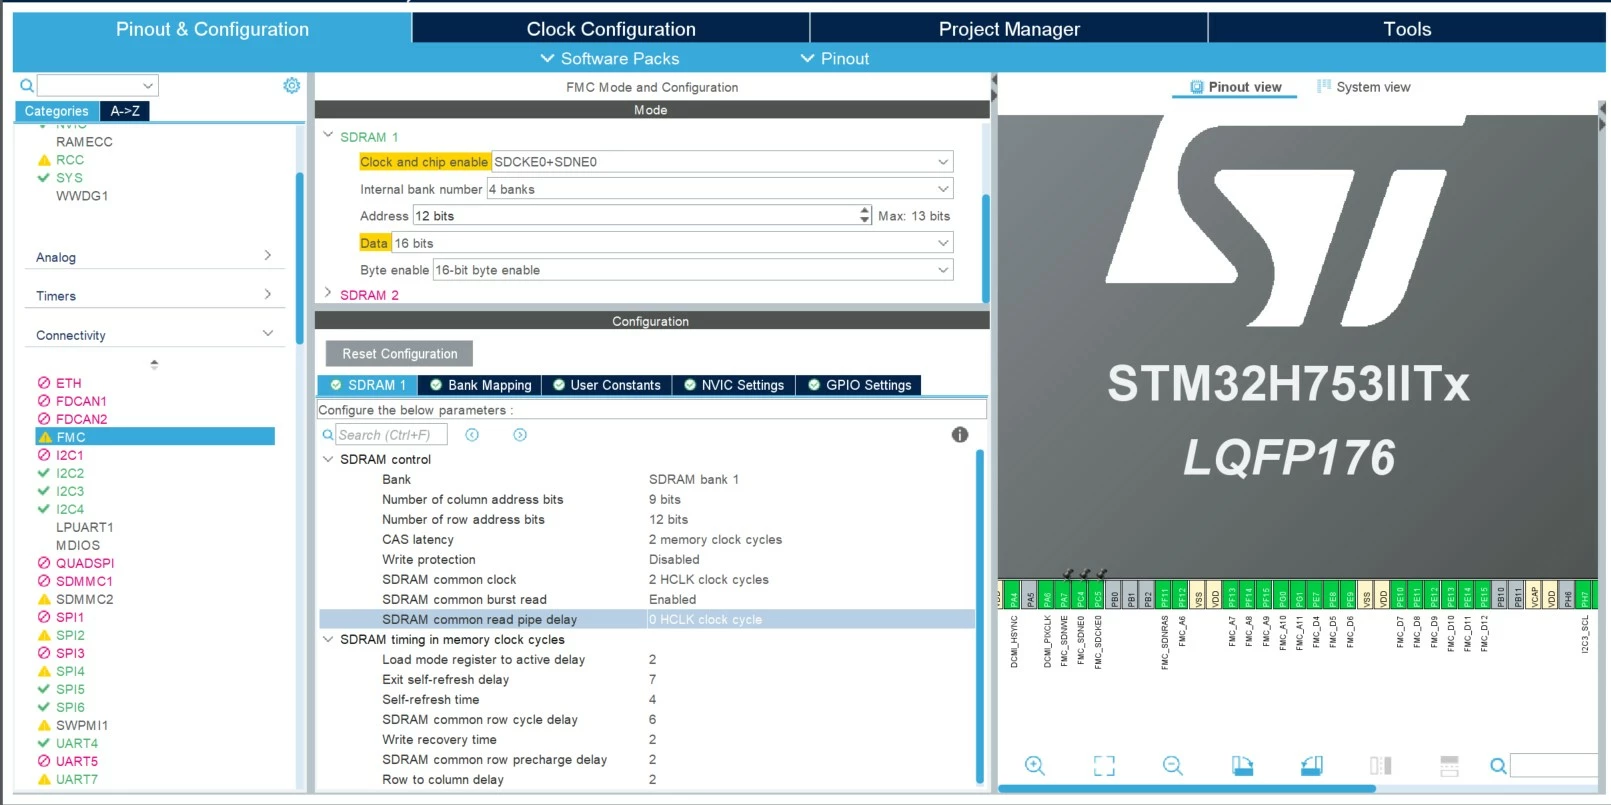
Task: Click the Address bits stepper arrows
Action: pos(865,216)
